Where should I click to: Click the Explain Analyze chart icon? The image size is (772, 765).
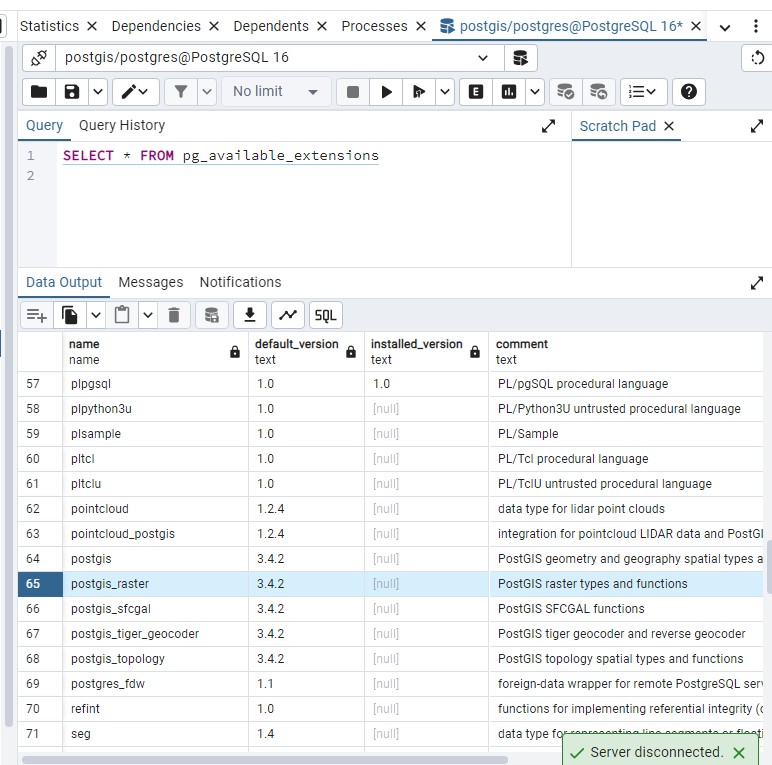(x=509, y=92)
